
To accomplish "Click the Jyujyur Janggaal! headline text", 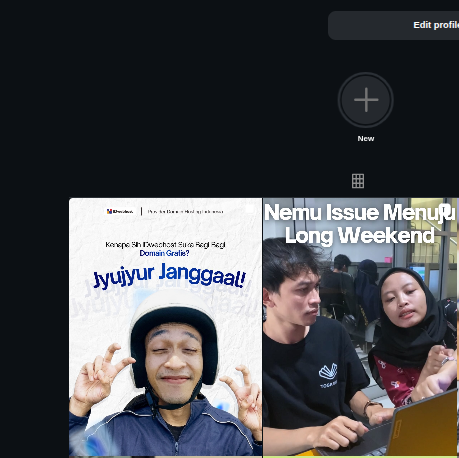I will 169,276.
